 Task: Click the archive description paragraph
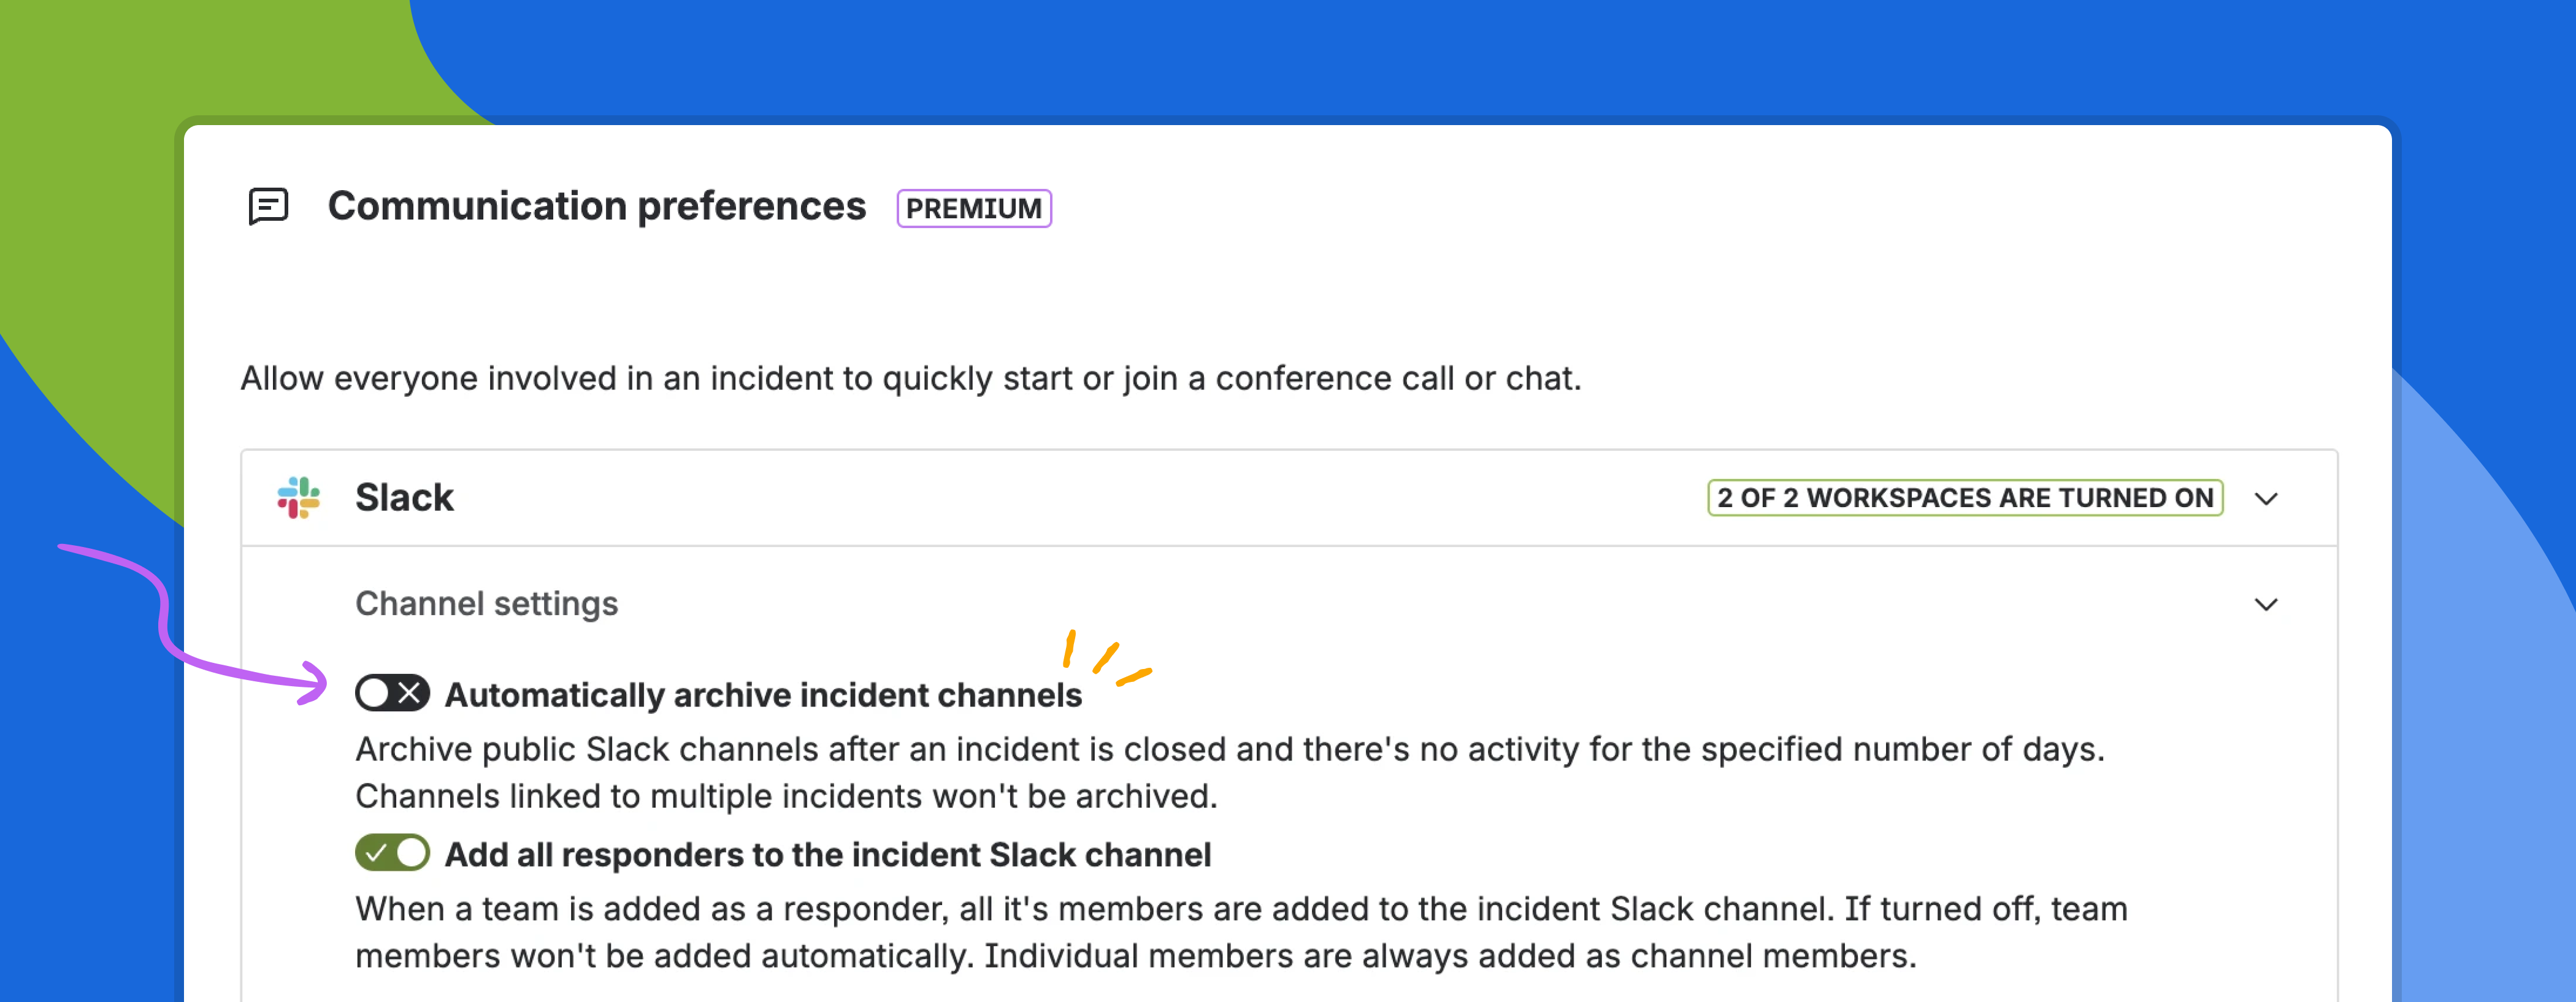coord(1230,772)
